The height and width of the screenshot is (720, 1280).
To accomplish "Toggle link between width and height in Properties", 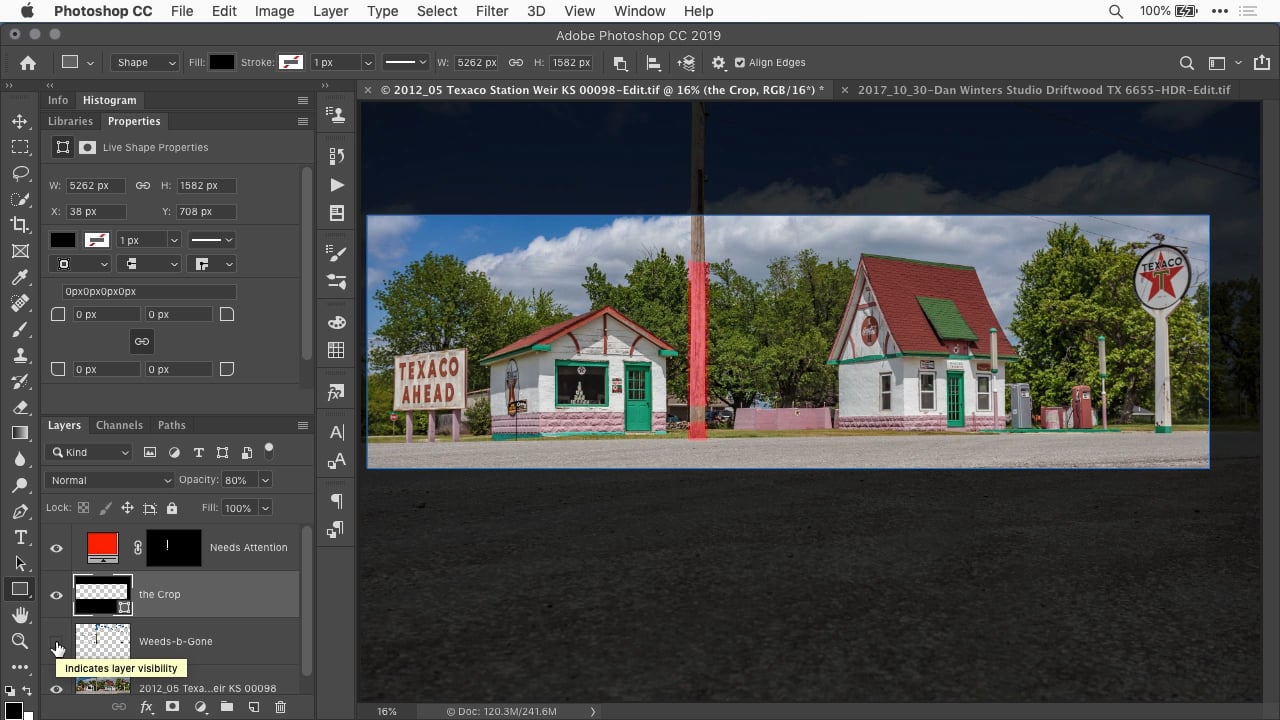I will pyautogui.click(x=143, y=186).
